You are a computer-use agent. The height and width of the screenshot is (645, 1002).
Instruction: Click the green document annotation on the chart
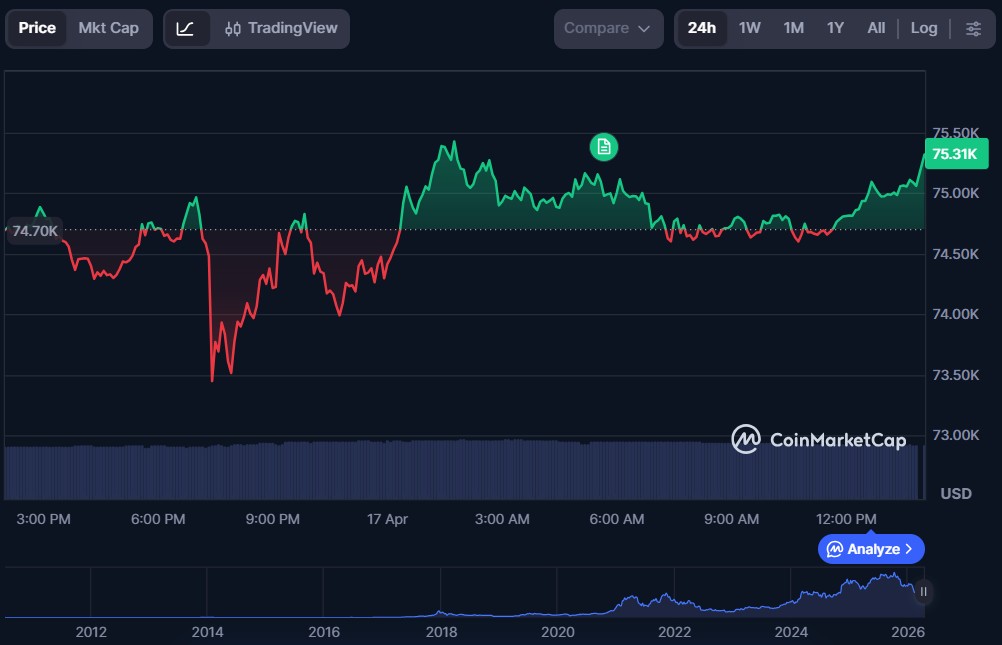[602, 146]
